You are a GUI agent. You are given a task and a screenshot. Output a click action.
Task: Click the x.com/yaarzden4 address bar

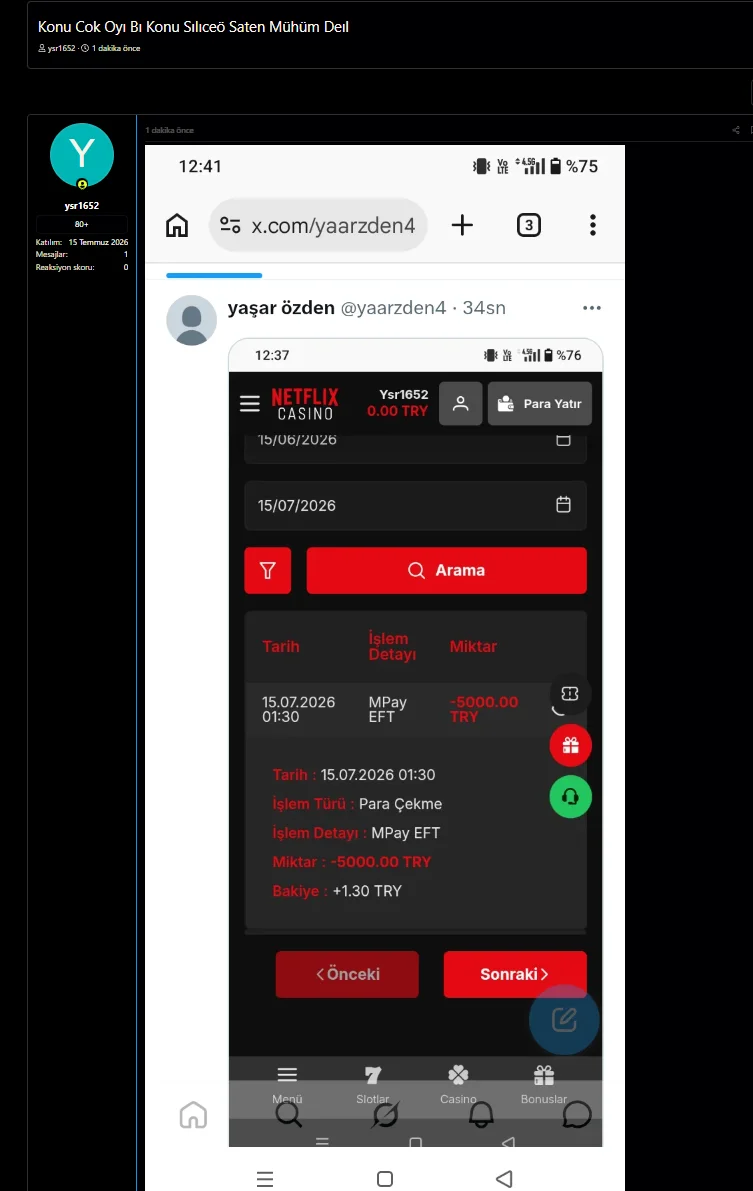(x=318, y=225)
